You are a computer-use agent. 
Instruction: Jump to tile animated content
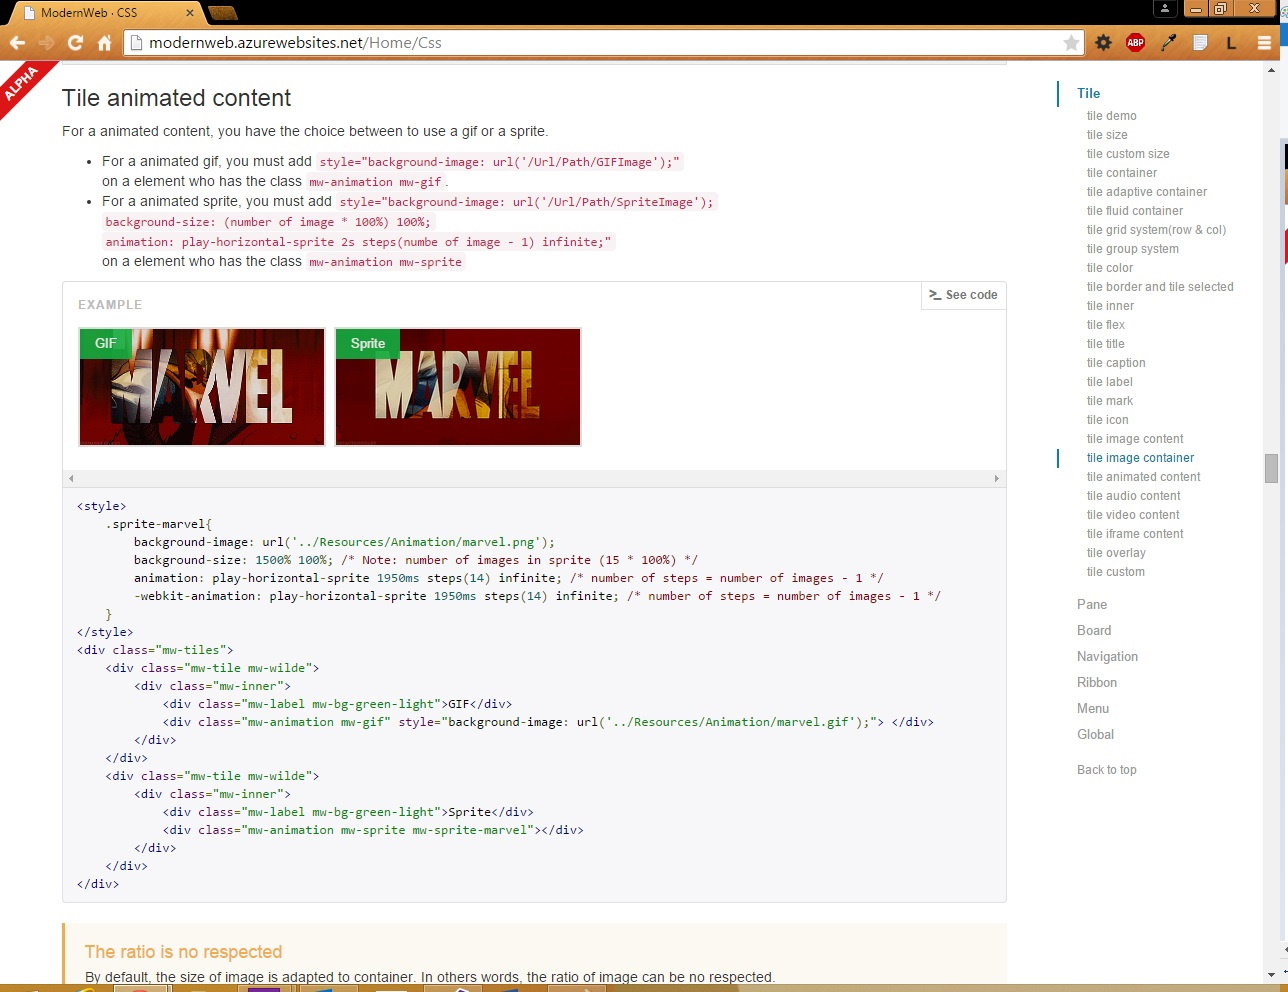[x=1144, y=477]
